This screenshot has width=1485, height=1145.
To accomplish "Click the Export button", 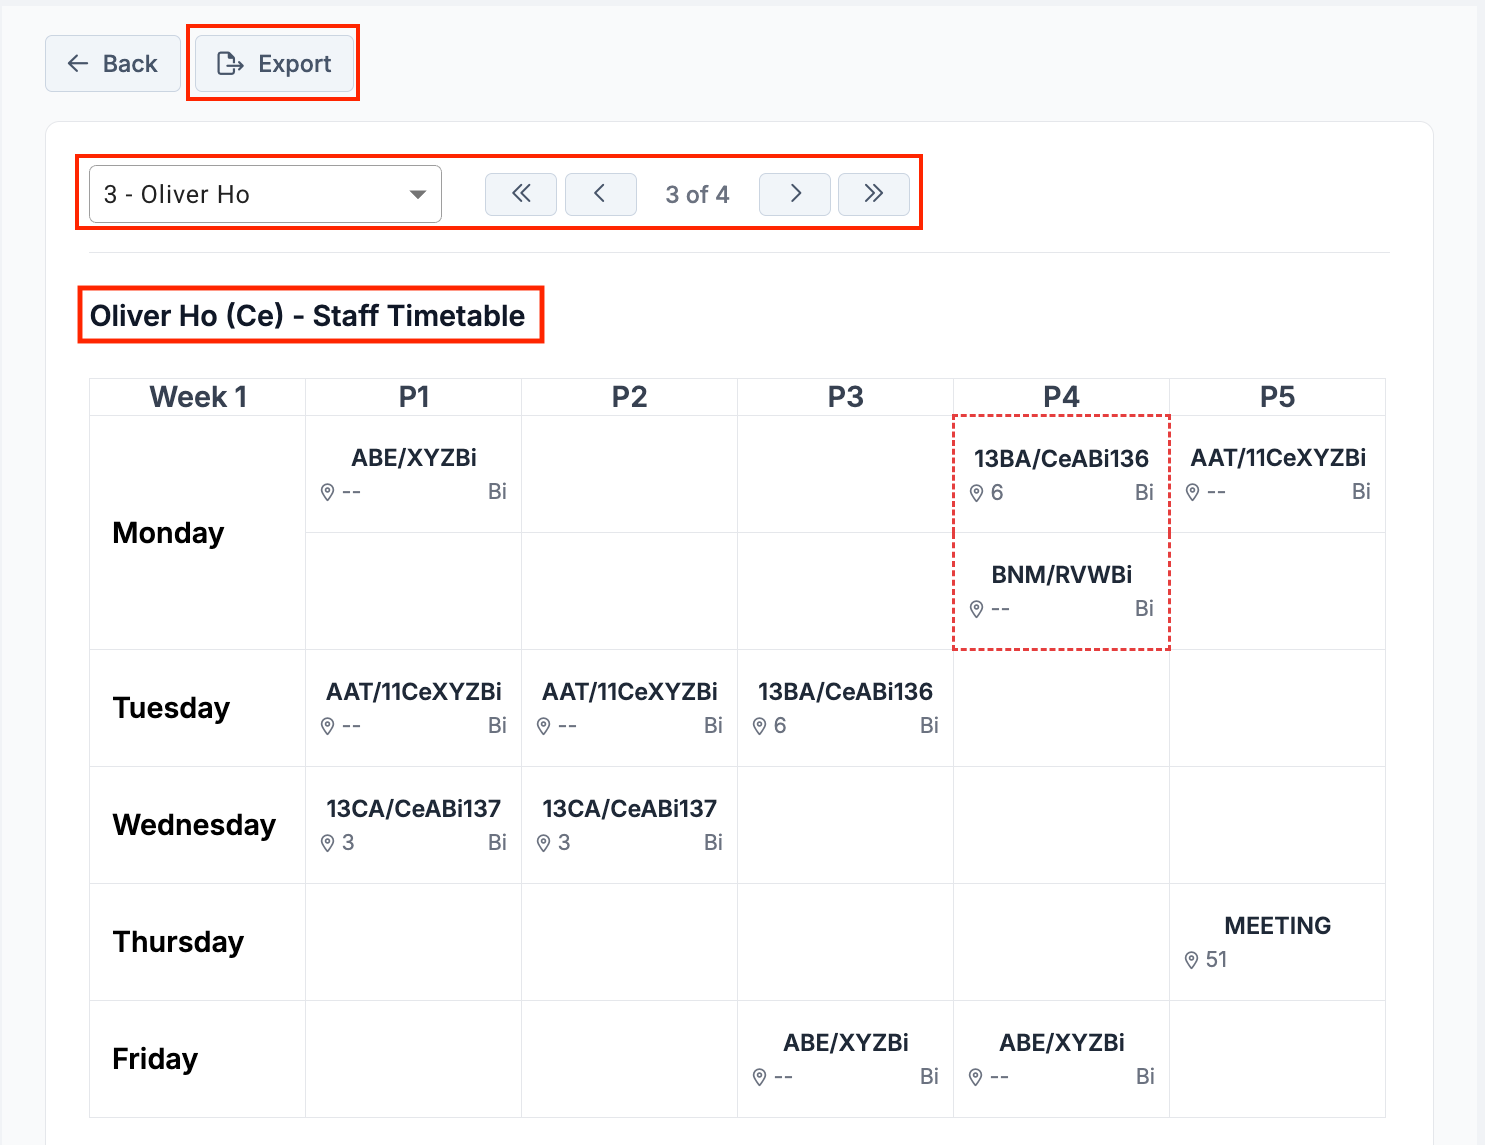I will pyautogui.click(x=273, y=63).
